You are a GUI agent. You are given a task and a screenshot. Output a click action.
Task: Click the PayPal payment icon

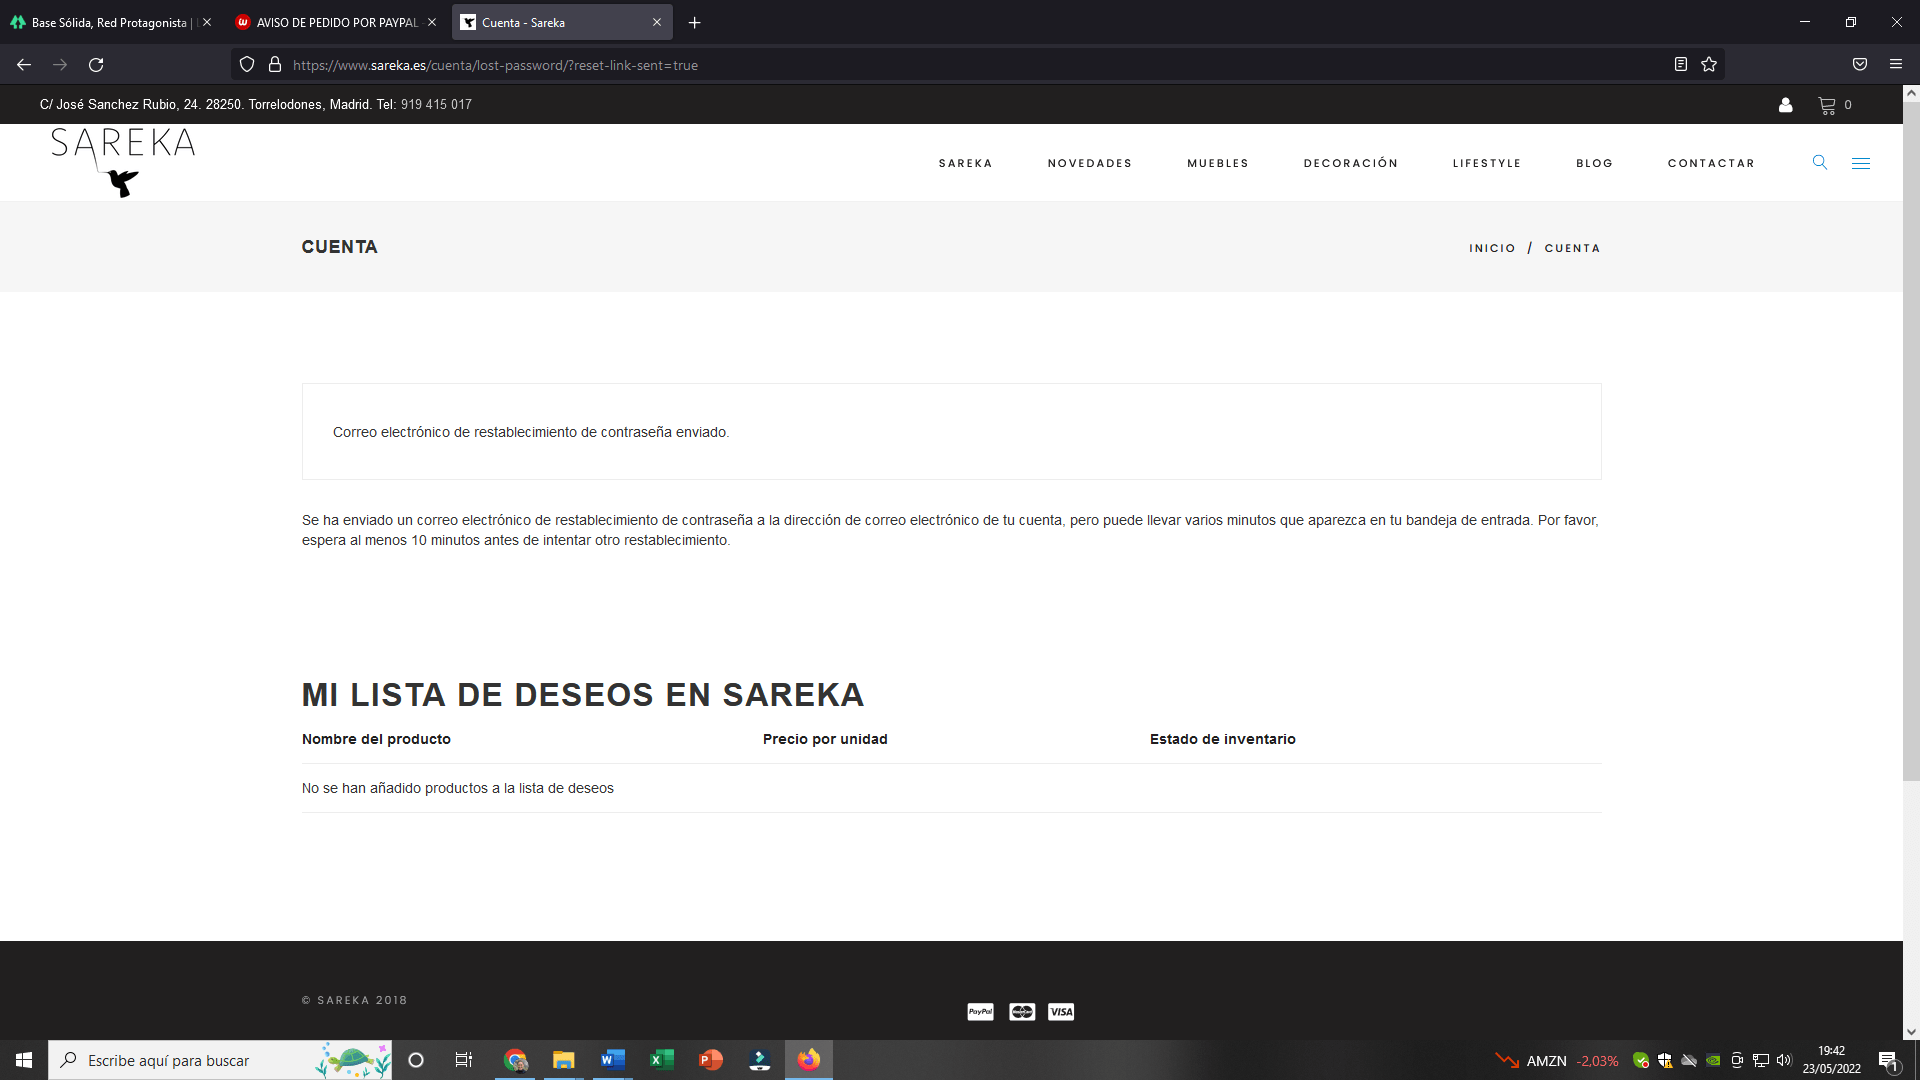pos(981,1012)
